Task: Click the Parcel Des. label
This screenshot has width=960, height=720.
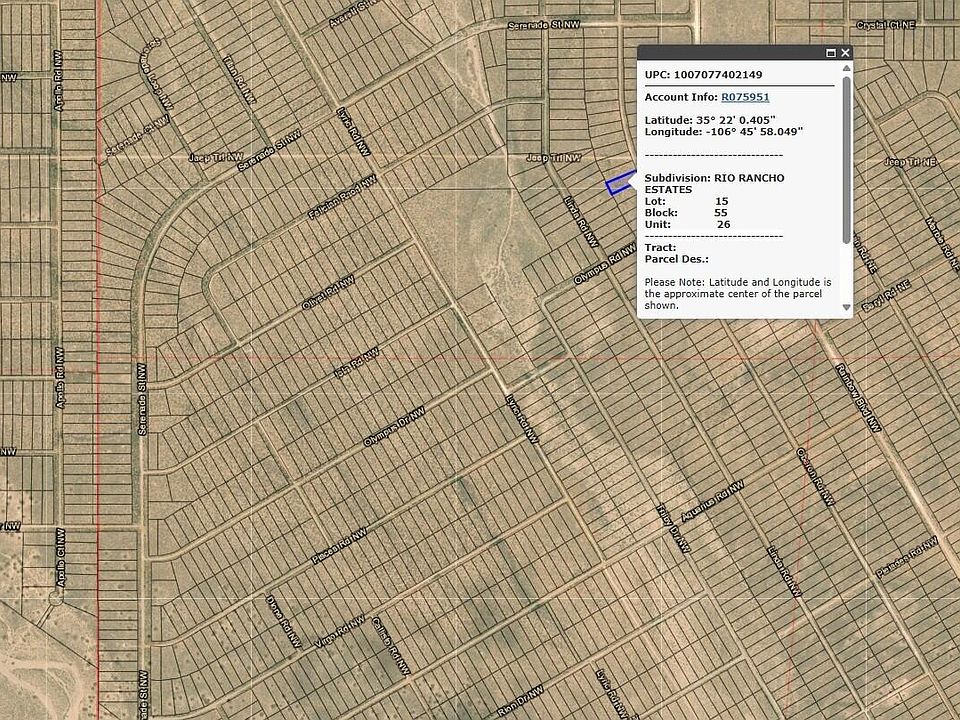Action: (677, 260)
